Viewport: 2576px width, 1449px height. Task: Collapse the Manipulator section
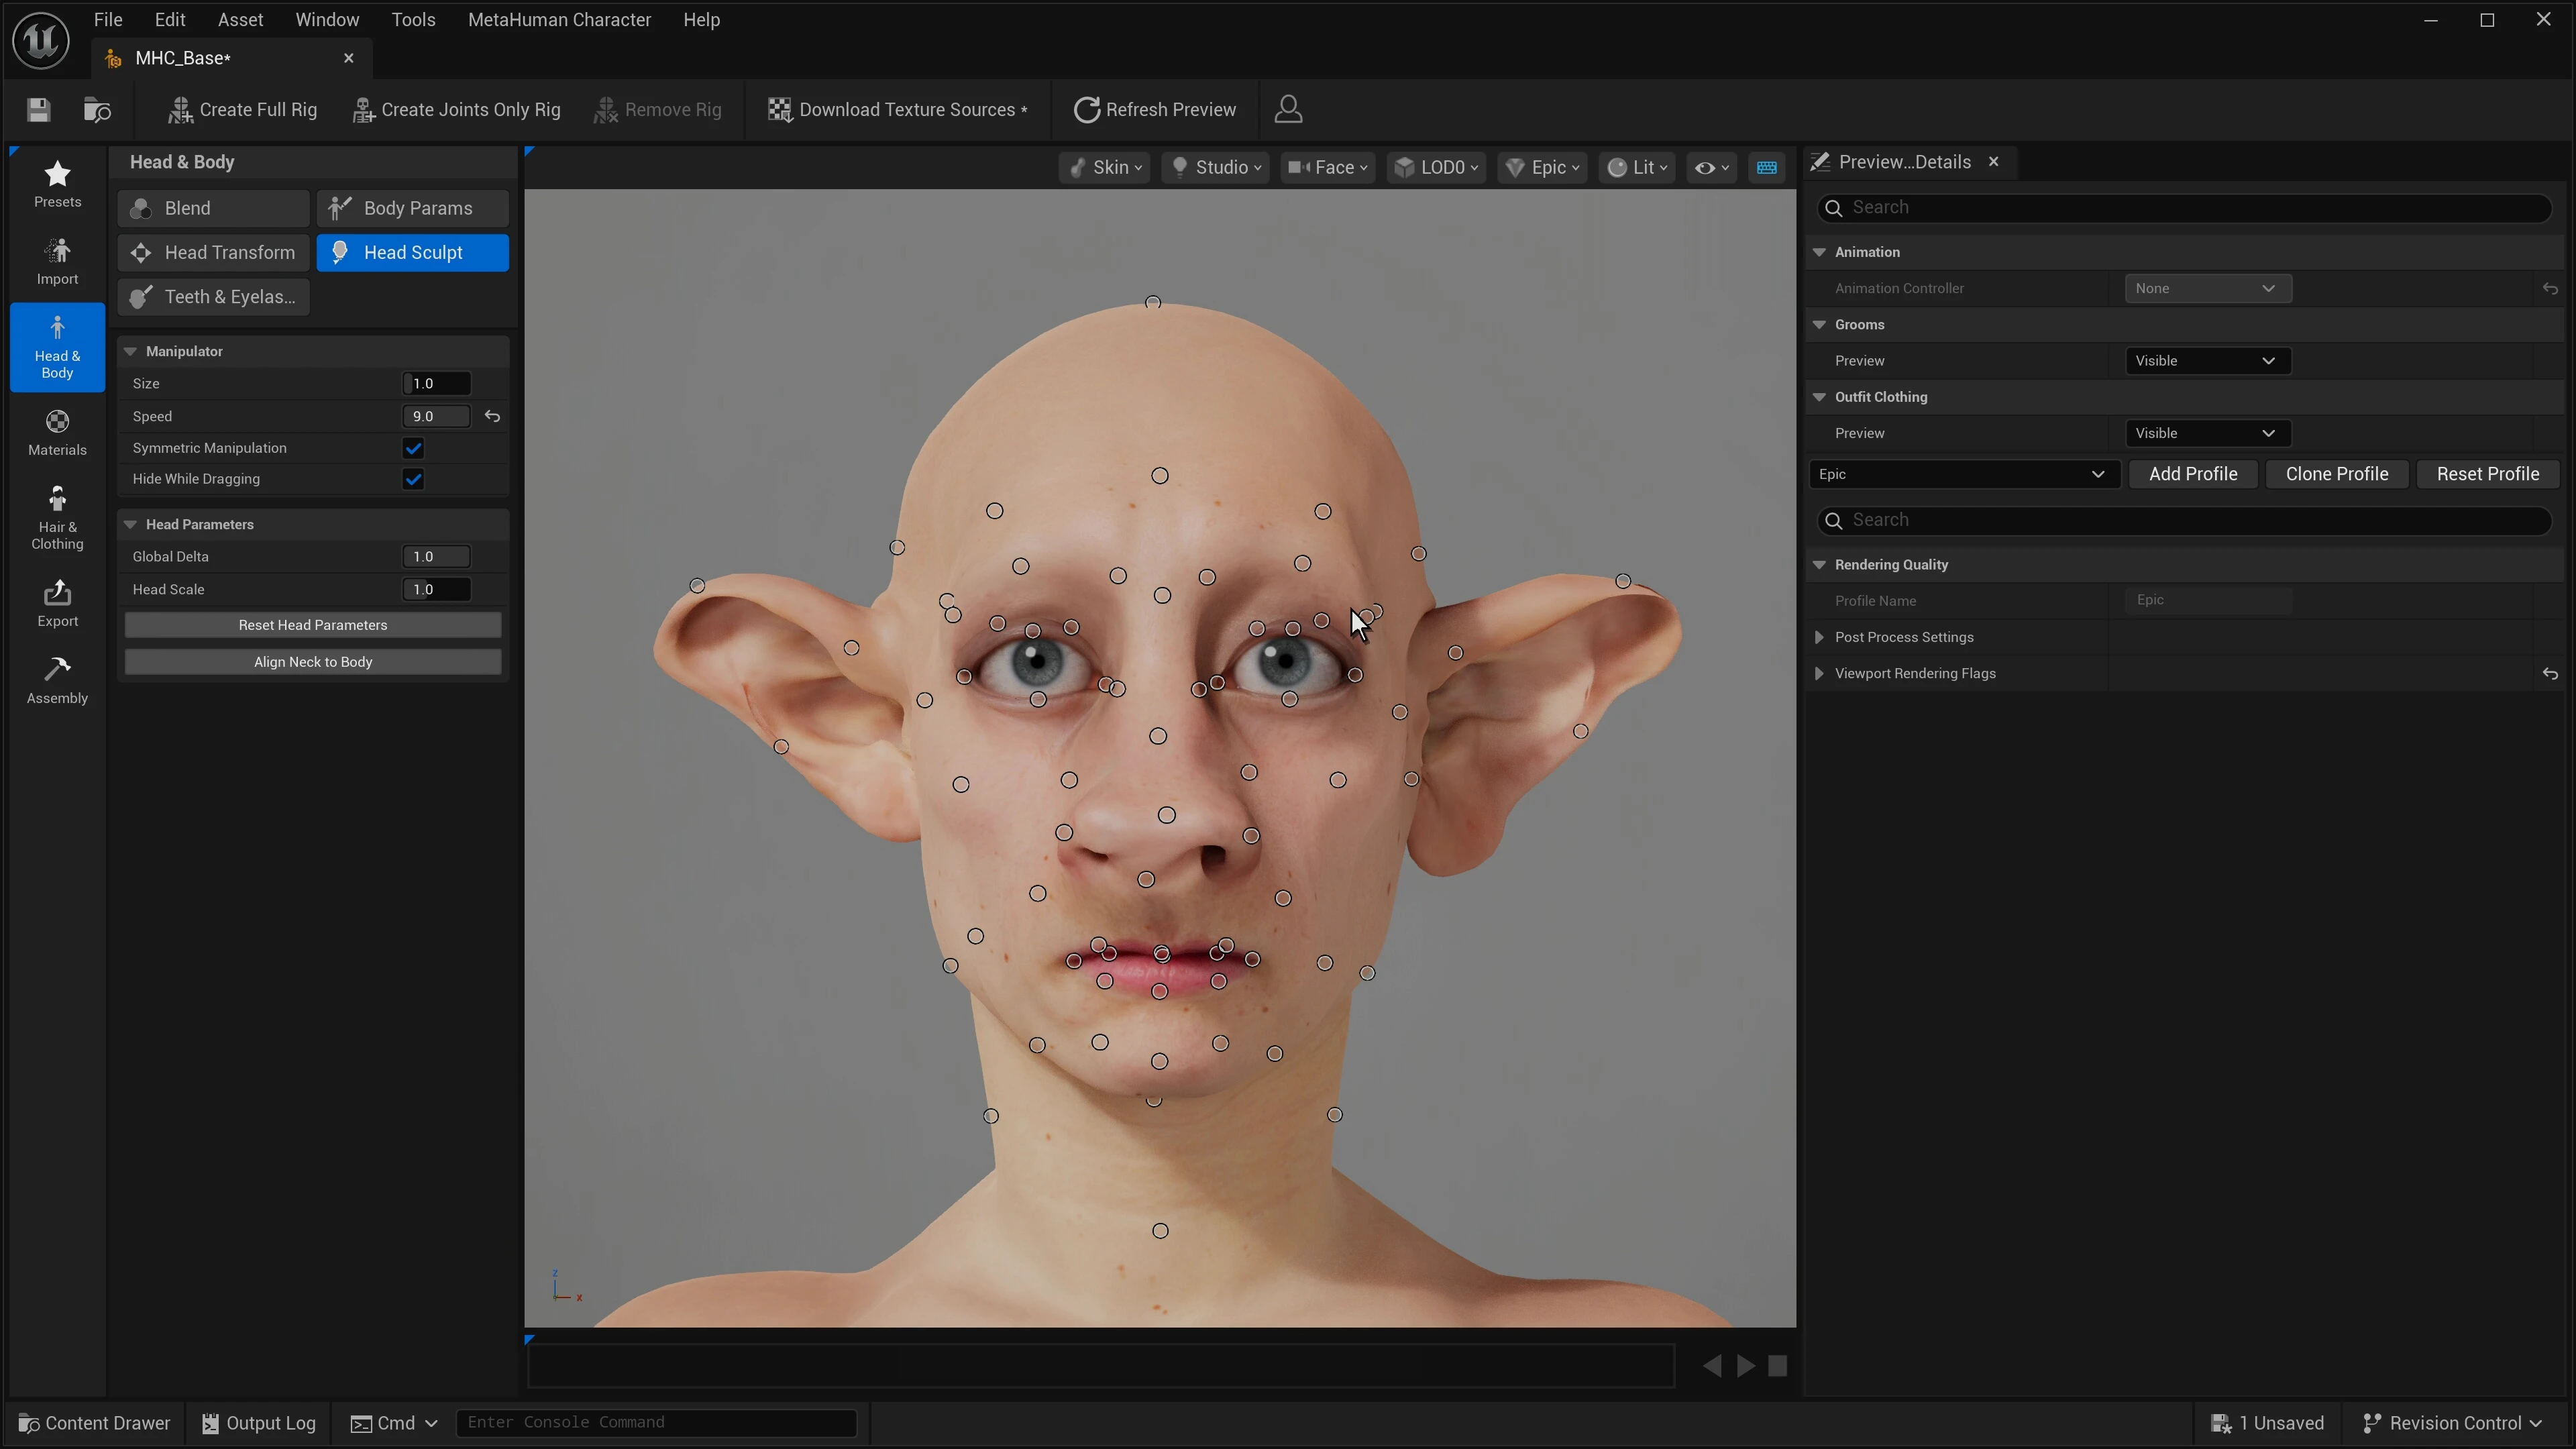(x=130, y=351)
